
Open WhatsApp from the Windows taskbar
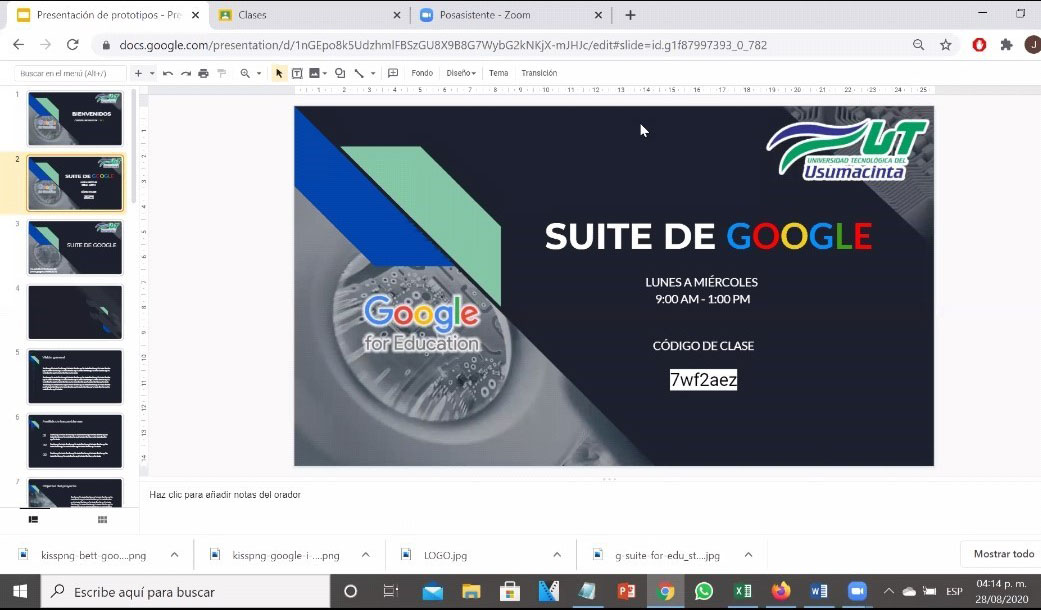[704, 592]
